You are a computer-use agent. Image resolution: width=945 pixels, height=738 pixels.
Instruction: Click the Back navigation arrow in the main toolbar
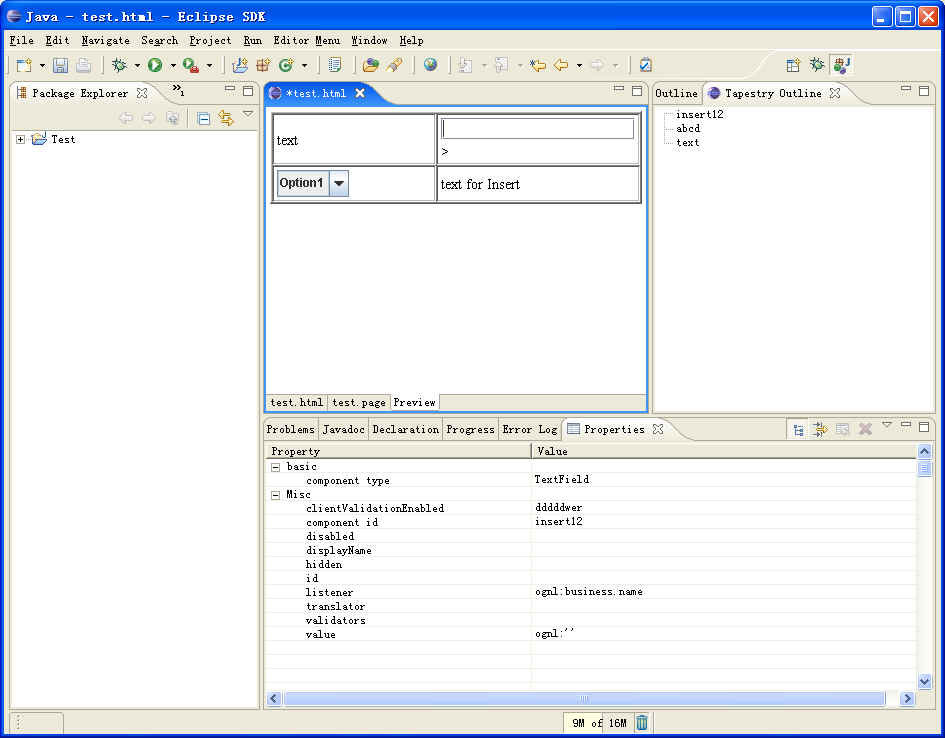(x=561, y=65)
